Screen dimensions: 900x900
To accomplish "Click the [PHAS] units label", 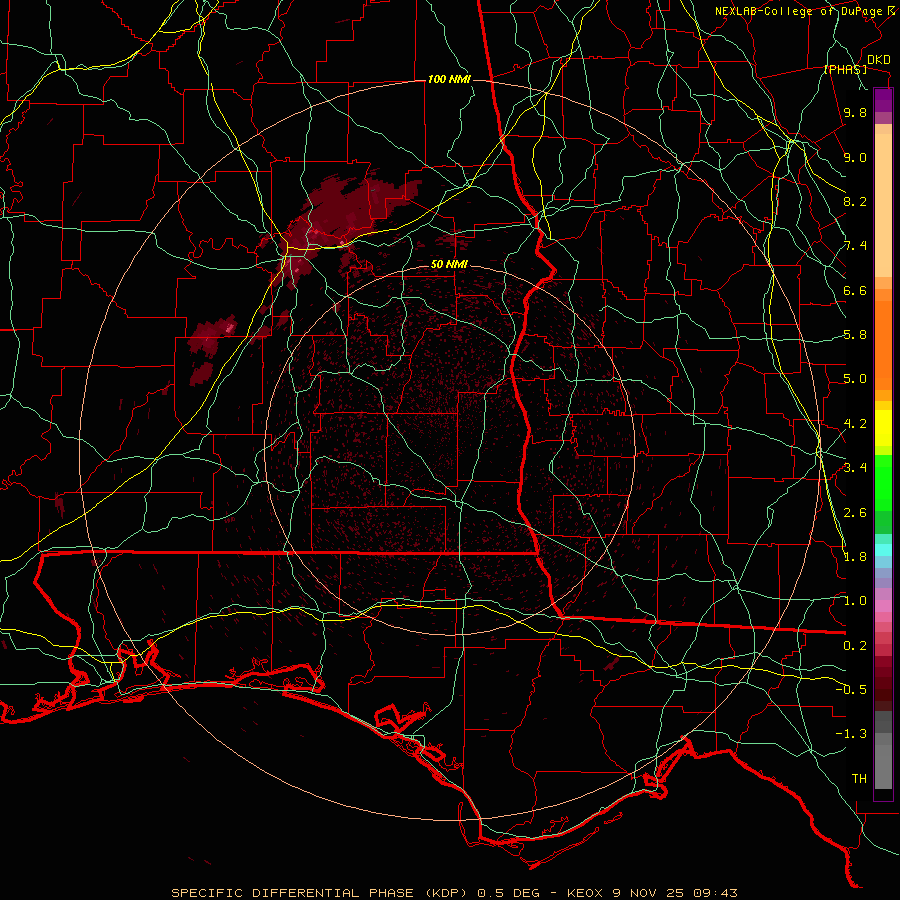I will [845, 70].
